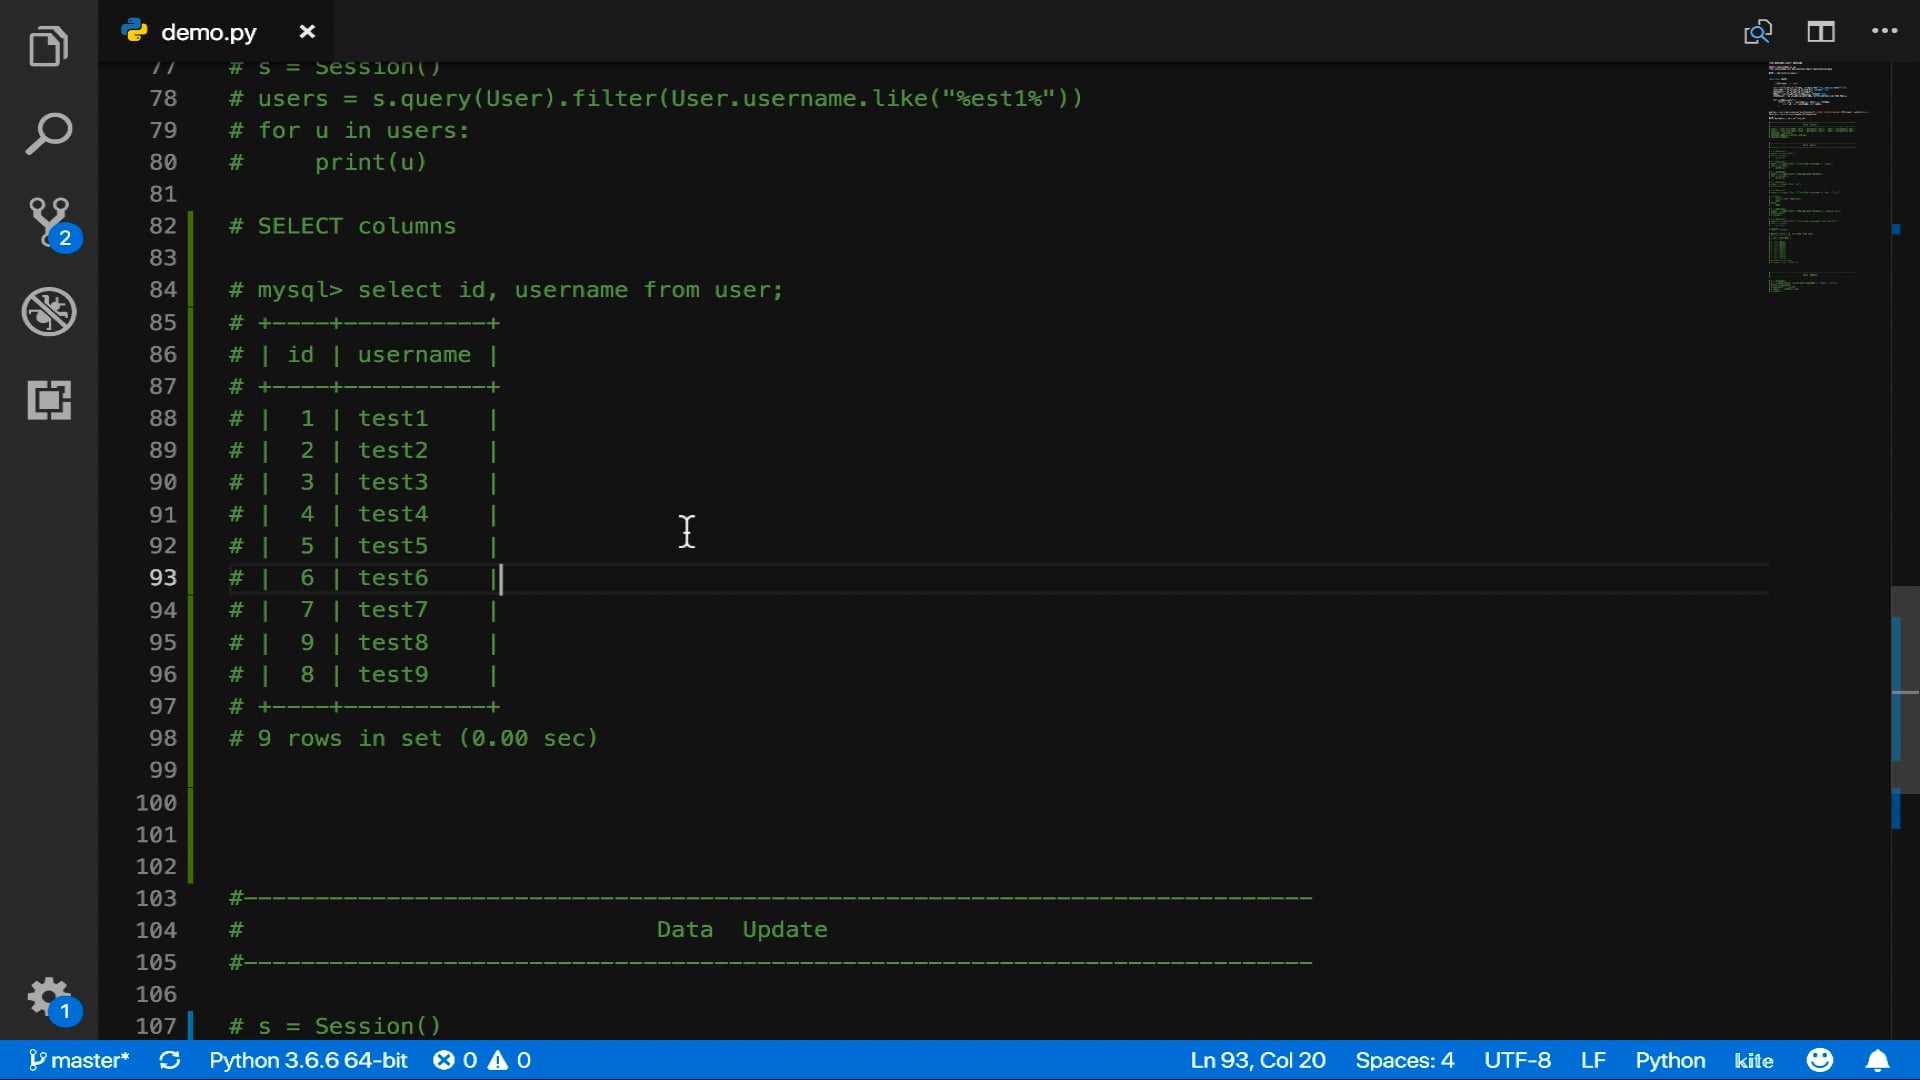Select Python 3.6.6 64-bit interpreter
The height and width of the screenshot is (1080, 1920).
click(308, 1060)
